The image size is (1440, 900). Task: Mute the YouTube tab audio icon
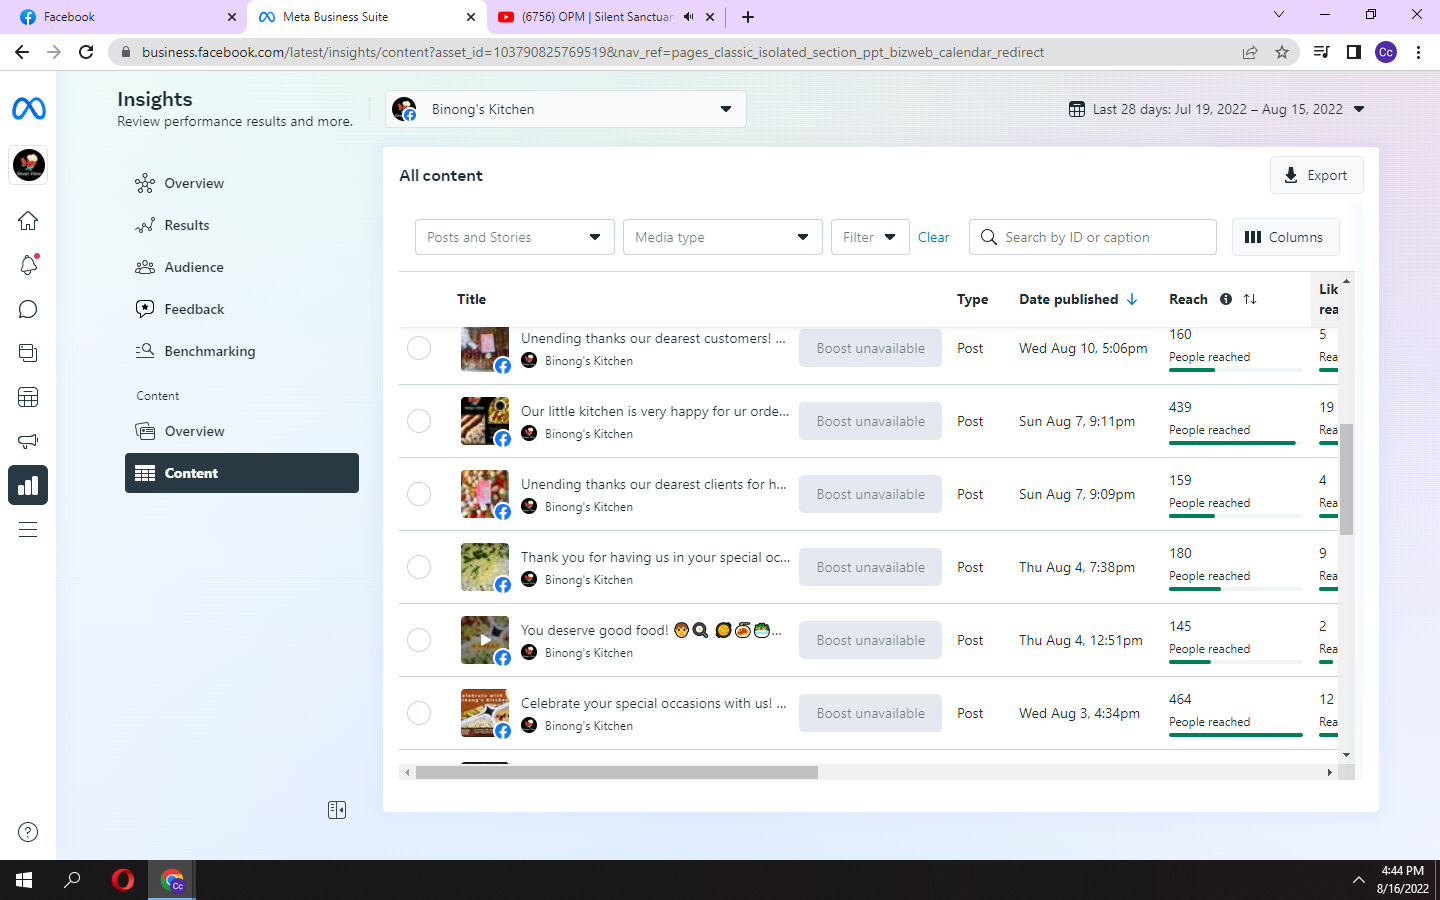click(689, 17)
